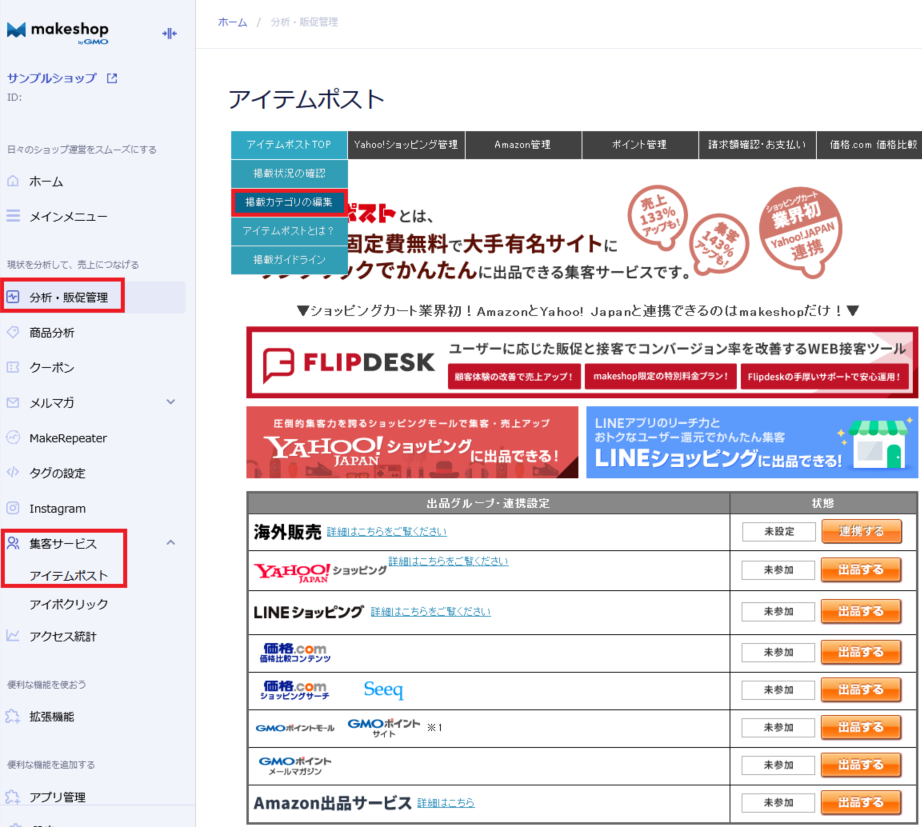Click the LINEショッピング blue banner
This screenshot has width=922, height=827.
point(752,442)
